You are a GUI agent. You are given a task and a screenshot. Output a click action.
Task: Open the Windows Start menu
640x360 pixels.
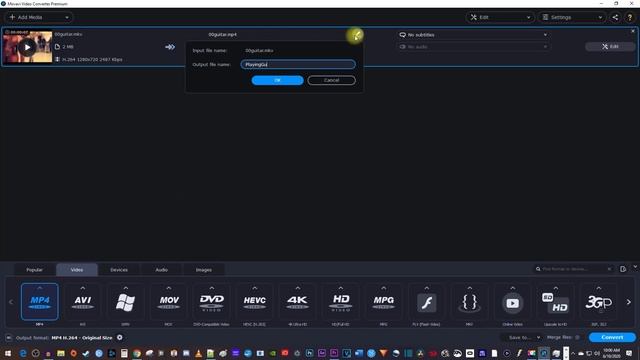(8, 353)
